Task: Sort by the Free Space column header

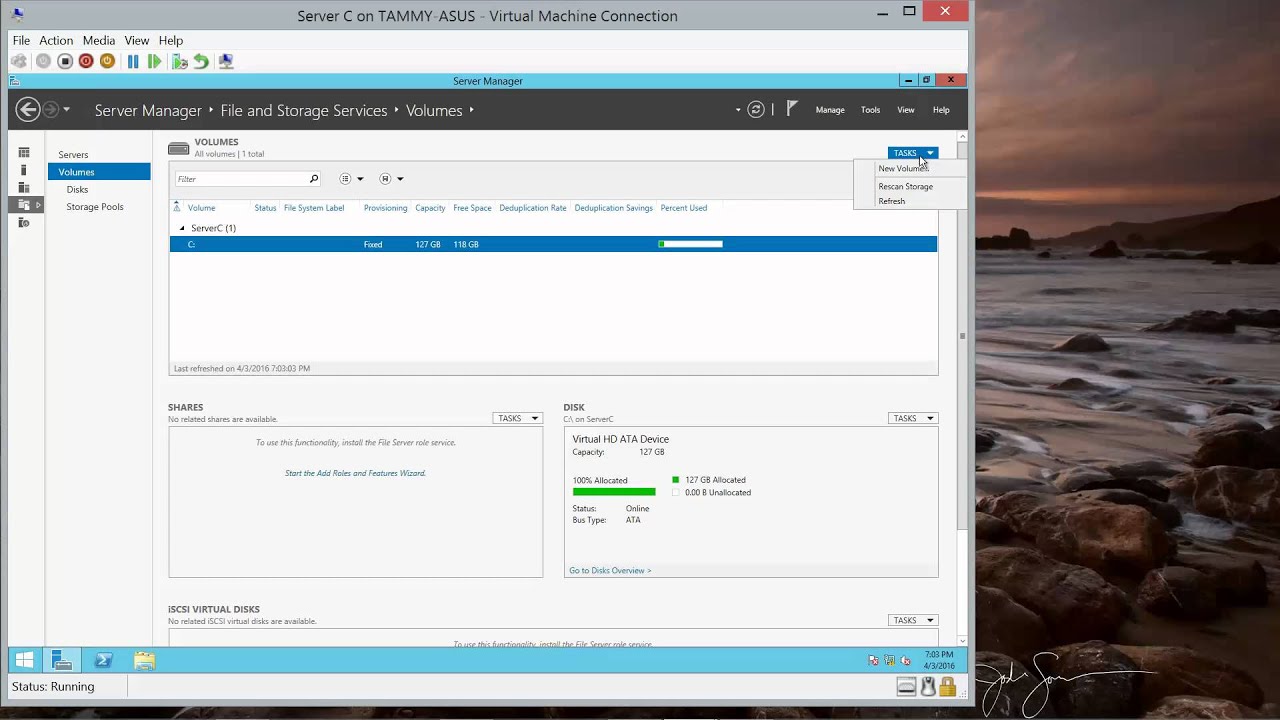Action: coord(472,208)
